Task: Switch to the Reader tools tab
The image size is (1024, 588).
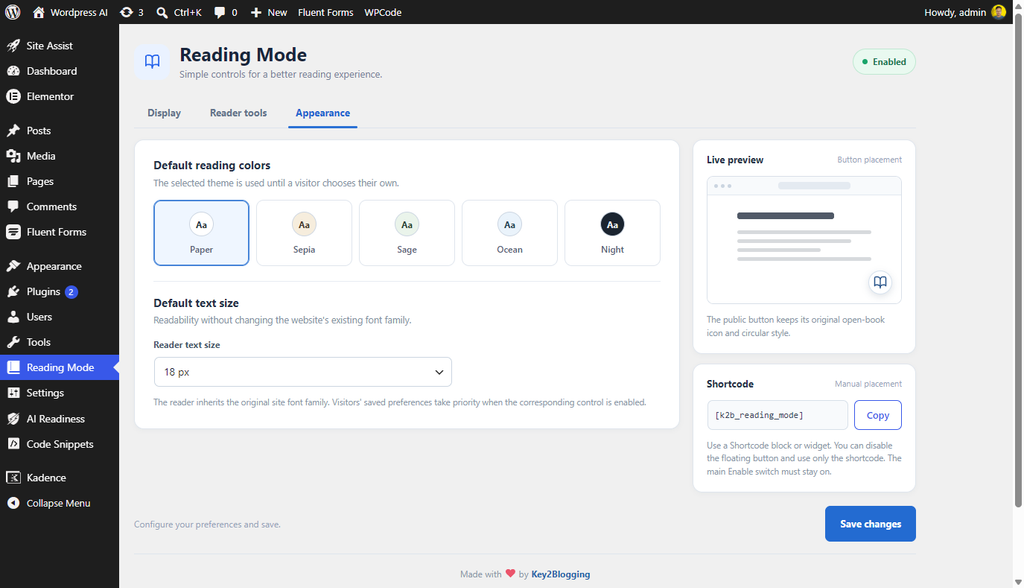Action: click(238, 113)
